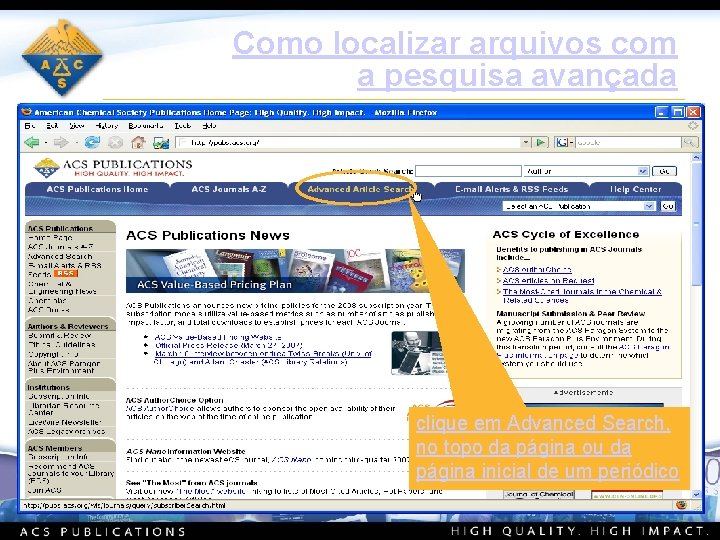Click the browser Forward arrow

(61, 142)
